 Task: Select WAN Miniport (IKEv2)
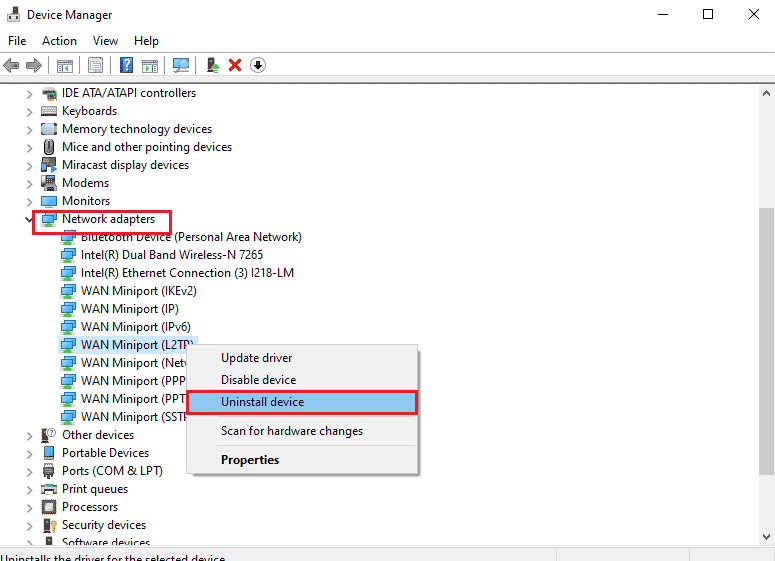click(138, 291)
